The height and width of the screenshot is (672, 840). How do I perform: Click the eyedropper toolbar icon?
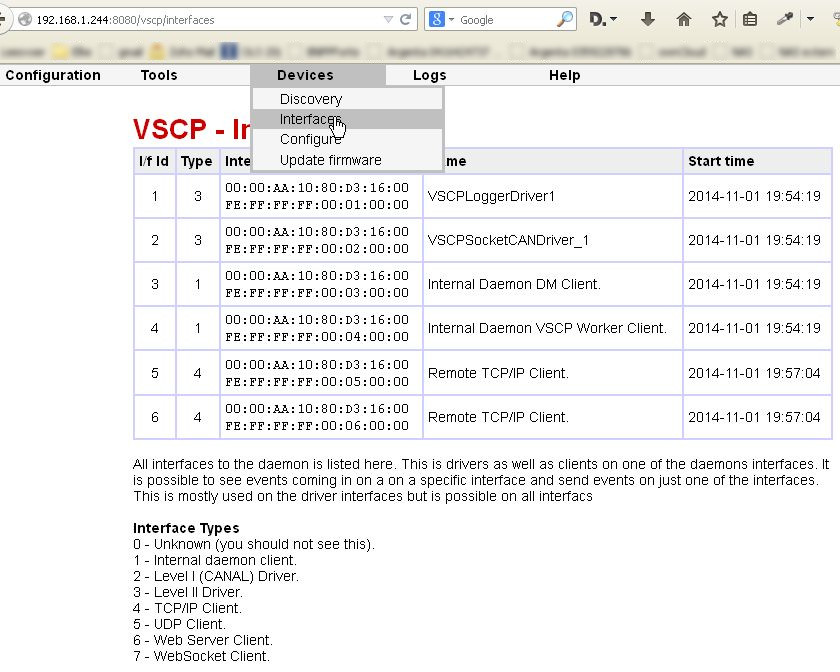pos(785,19)
